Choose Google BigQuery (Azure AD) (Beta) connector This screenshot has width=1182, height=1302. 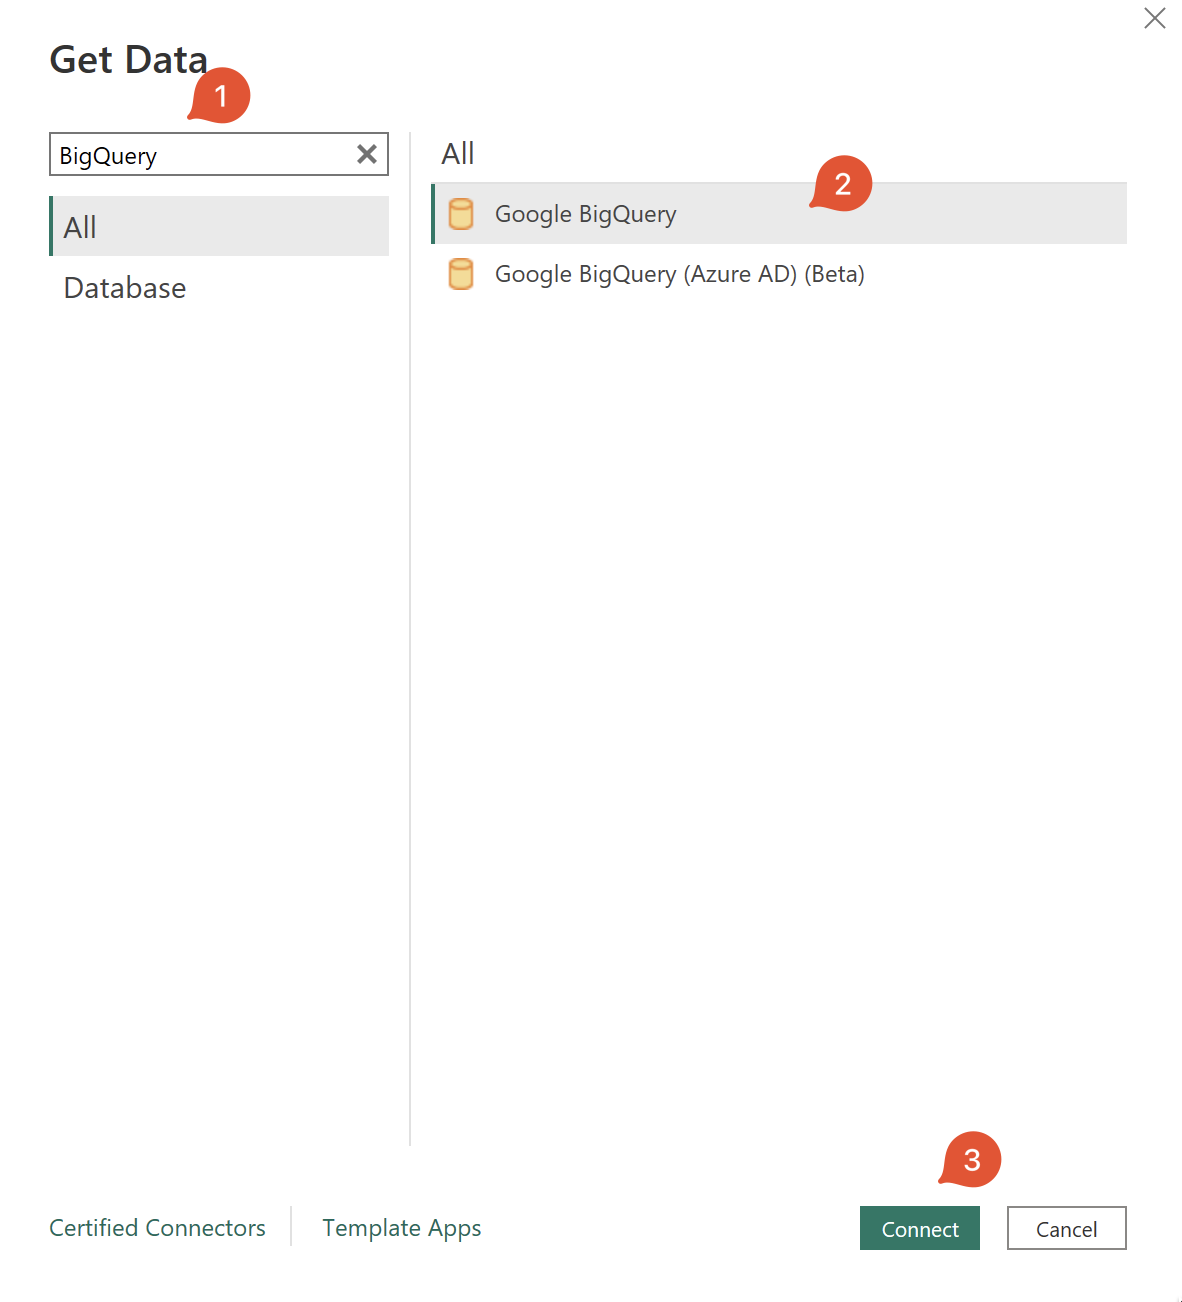[x=680, y=274]
